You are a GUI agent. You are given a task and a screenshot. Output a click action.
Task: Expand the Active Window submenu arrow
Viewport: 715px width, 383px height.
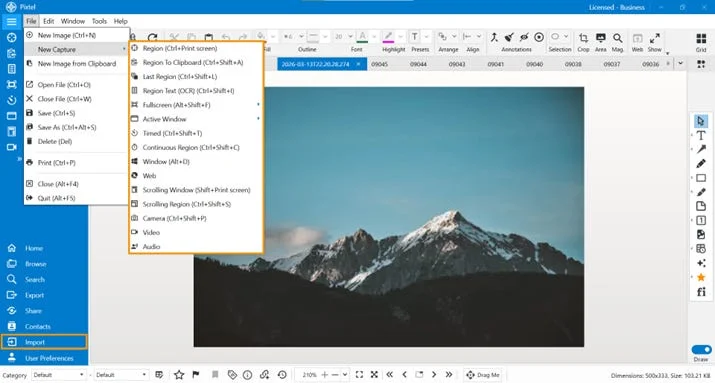(x=258, y=119)
